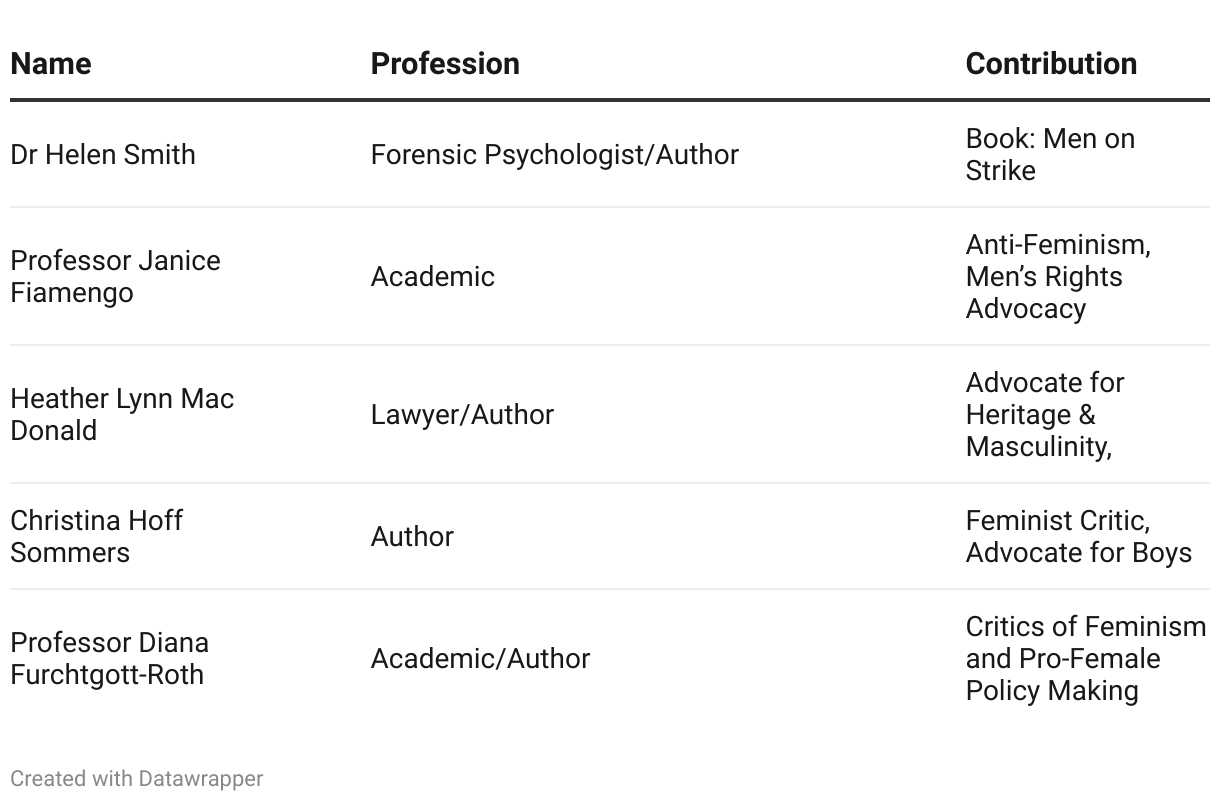Click Anti-Feminism, Men's Rights Advocacy cell

pyautogui.click(x=1058, y=276)
